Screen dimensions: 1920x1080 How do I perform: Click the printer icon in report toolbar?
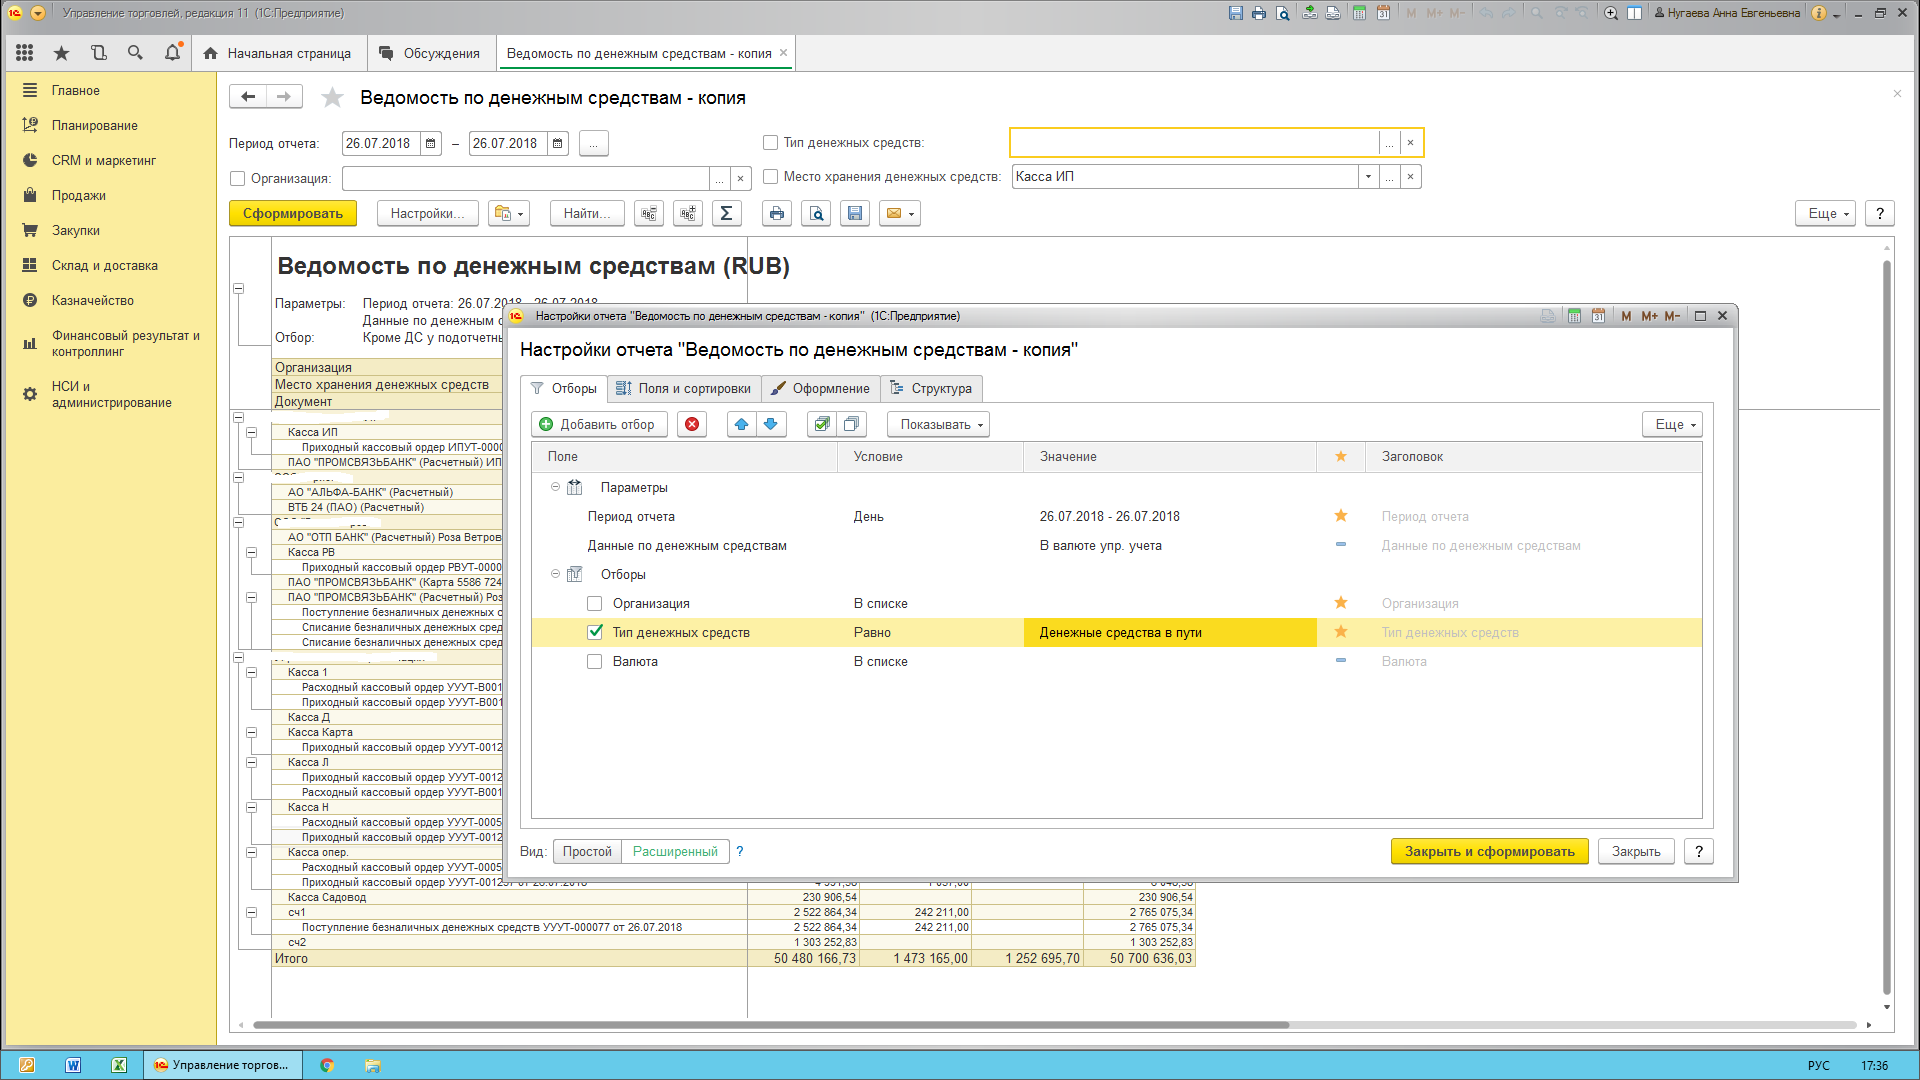(x=777, y=213)
